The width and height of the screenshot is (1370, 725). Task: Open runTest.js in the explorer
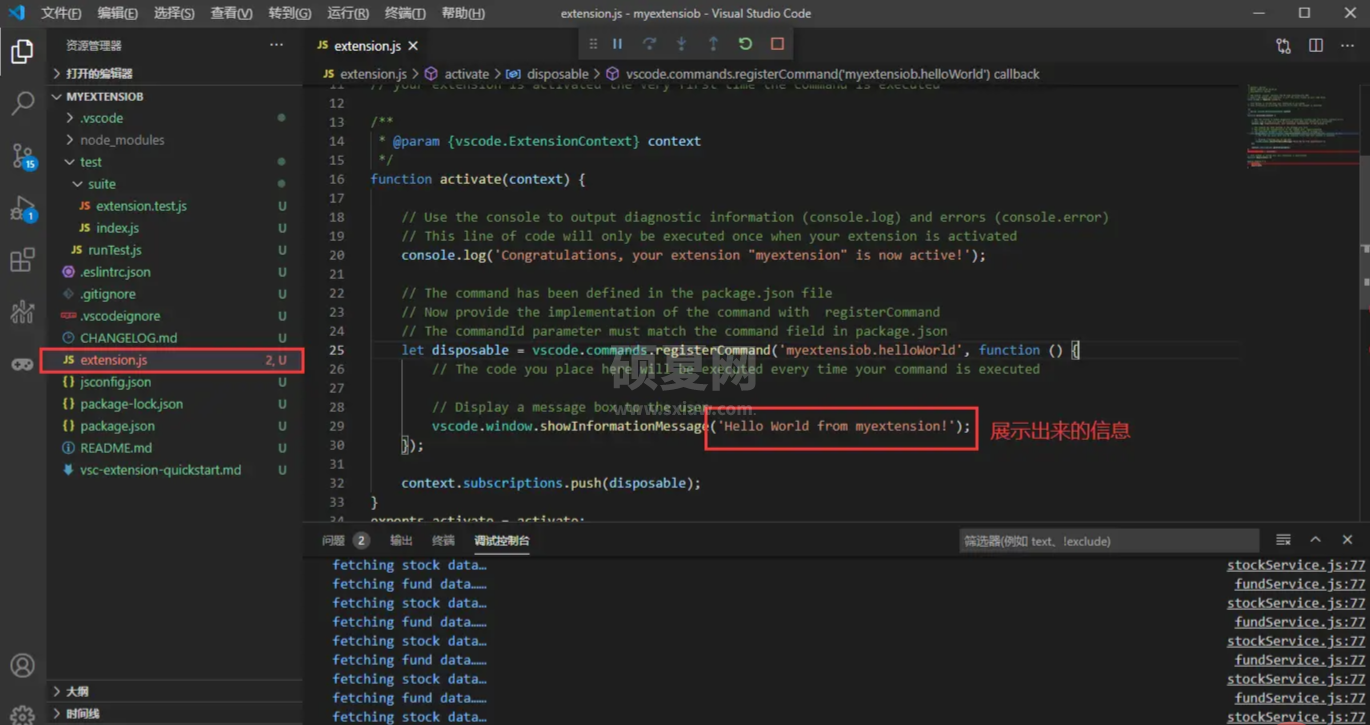[x=114, y=250]
